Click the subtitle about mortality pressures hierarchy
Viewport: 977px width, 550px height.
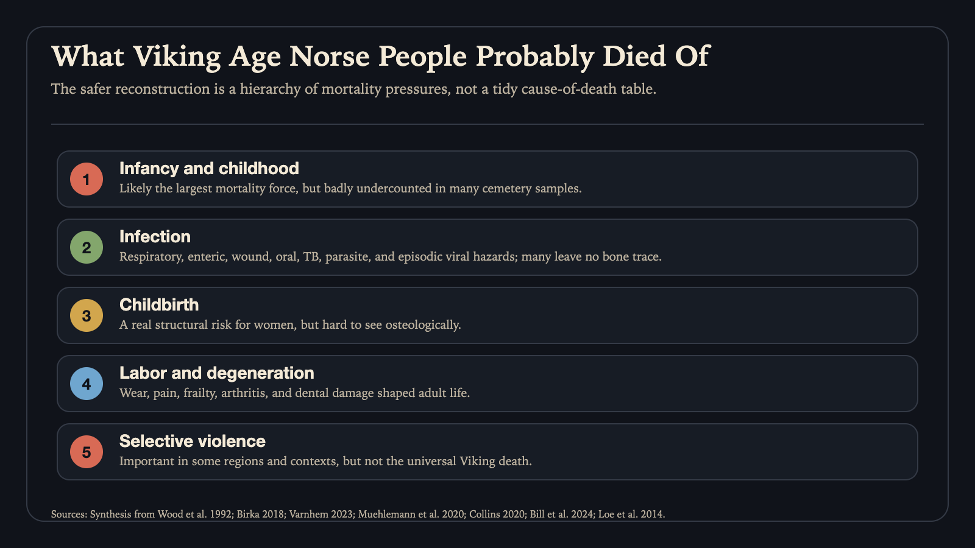(353, 89)
